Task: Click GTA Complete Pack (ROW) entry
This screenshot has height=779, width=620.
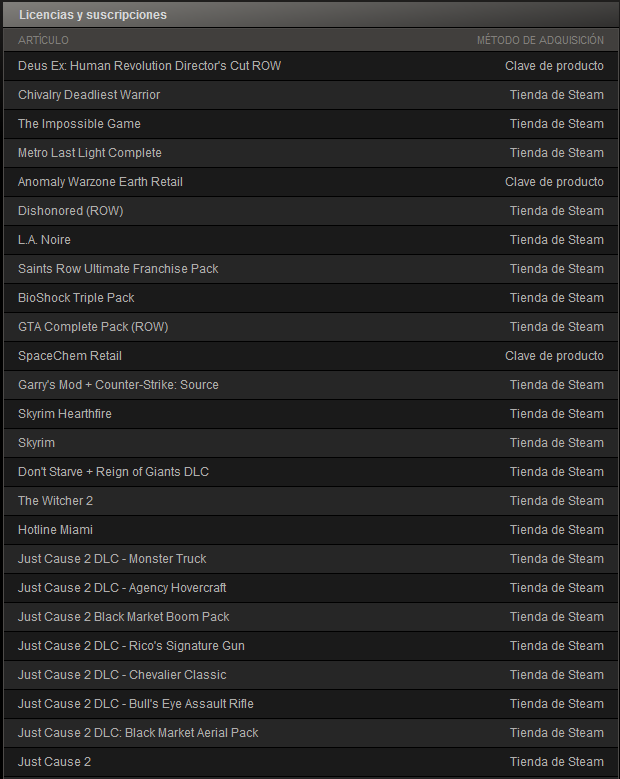Action: pos(310,327)
